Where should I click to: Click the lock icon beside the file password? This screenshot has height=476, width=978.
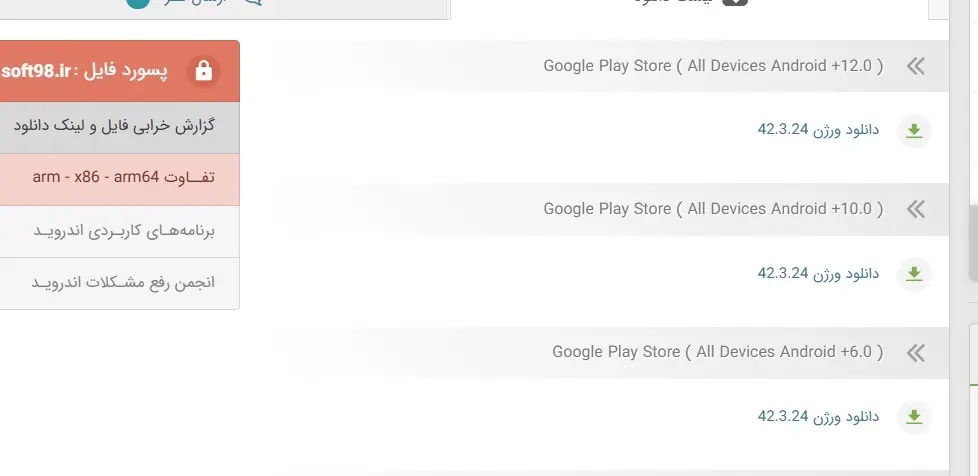(x=204, y=71)
